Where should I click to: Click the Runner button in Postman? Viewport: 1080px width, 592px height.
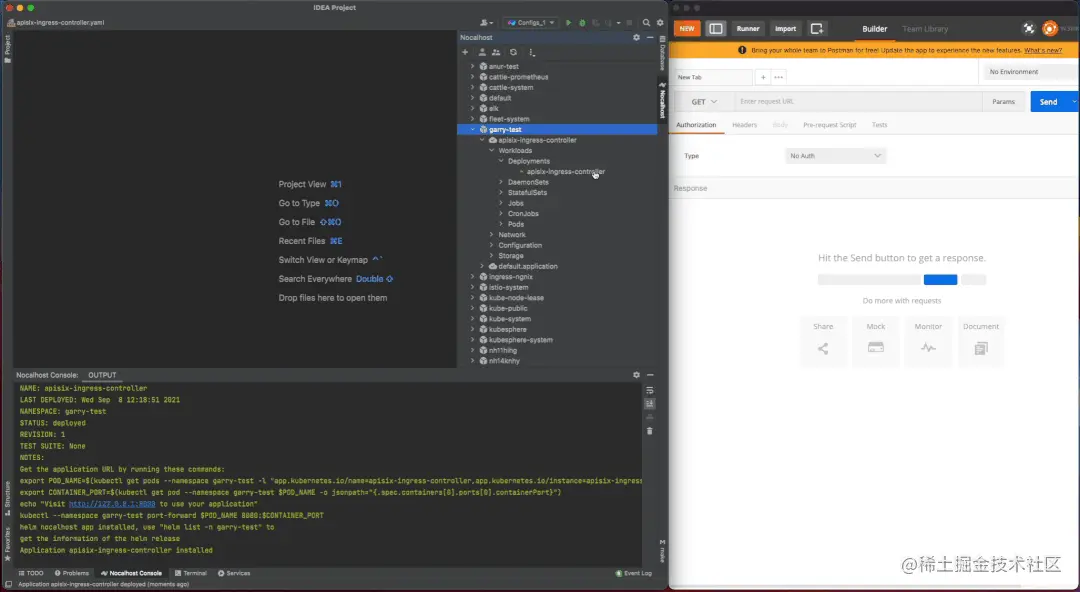748,28
